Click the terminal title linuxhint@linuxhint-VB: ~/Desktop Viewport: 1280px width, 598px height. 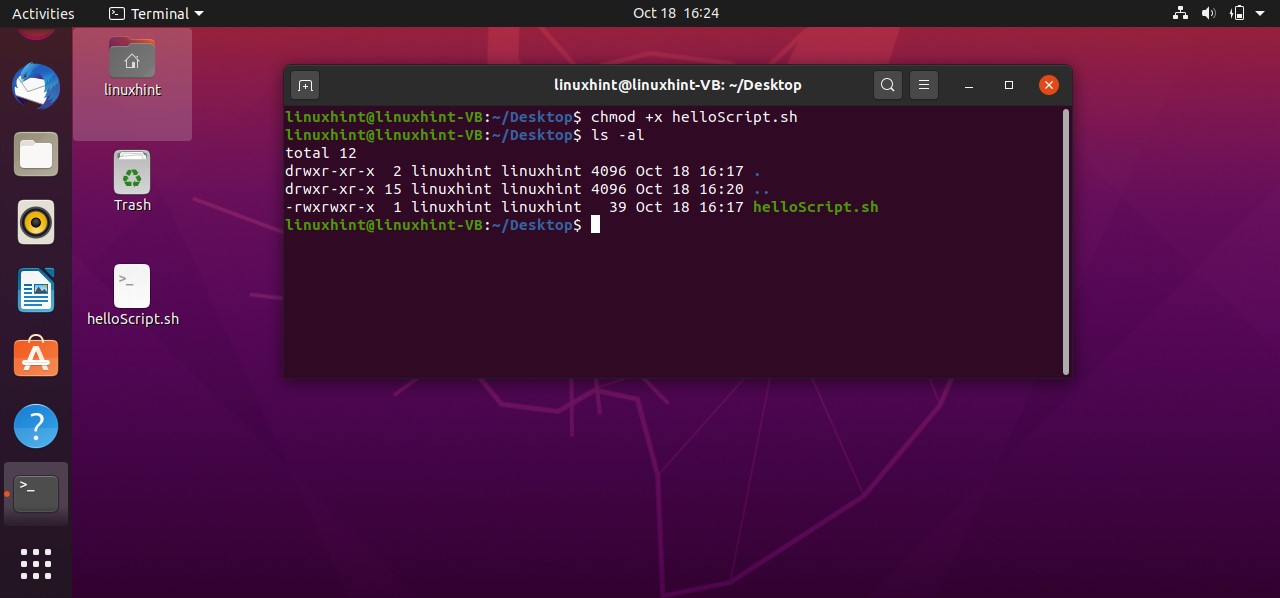(677, 85)
